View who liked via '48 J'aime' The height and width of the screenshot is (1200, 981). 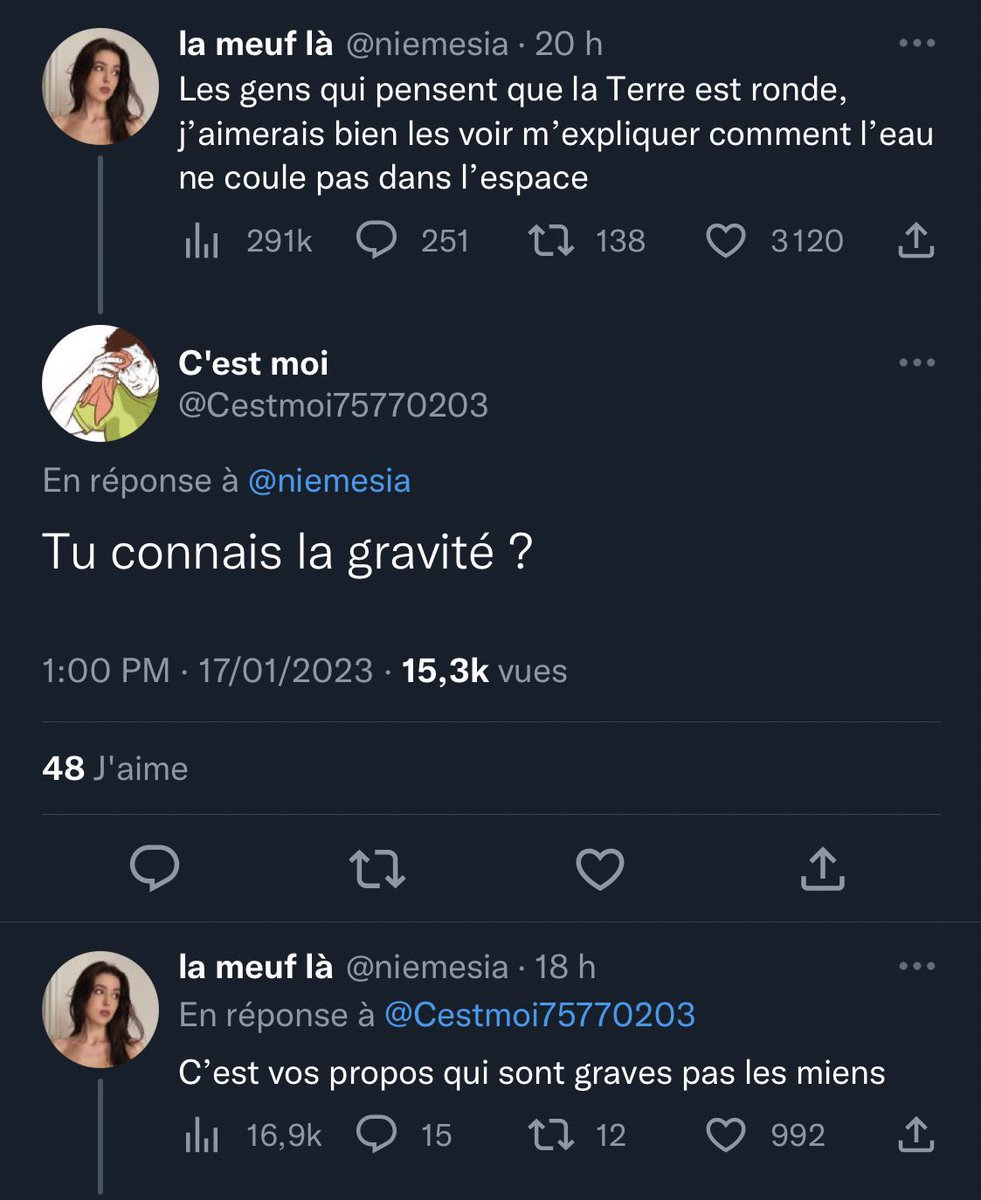click(115, 768)
